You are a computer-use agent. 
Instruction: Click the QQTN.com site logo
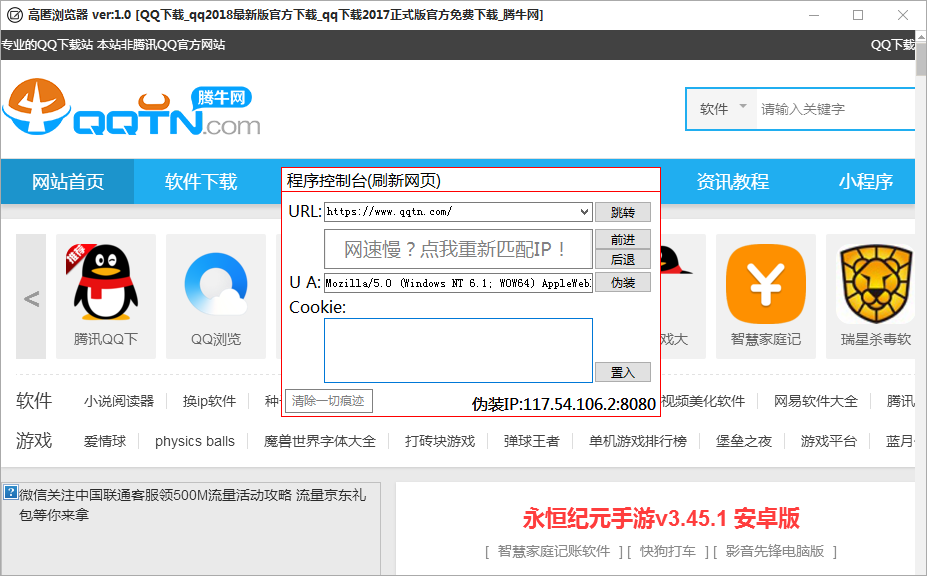tap(132, 108)
